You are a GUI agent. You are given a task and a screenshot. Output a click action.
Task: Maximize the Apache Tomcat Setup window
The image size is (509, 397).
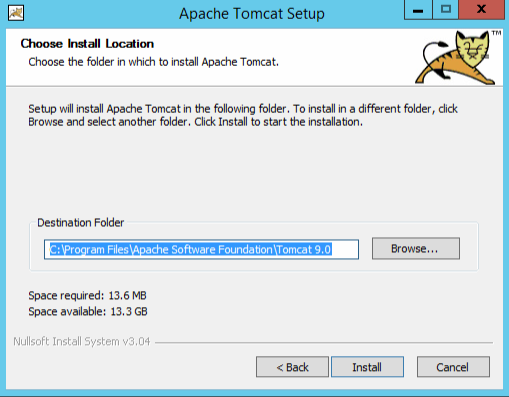coord(446,10)
